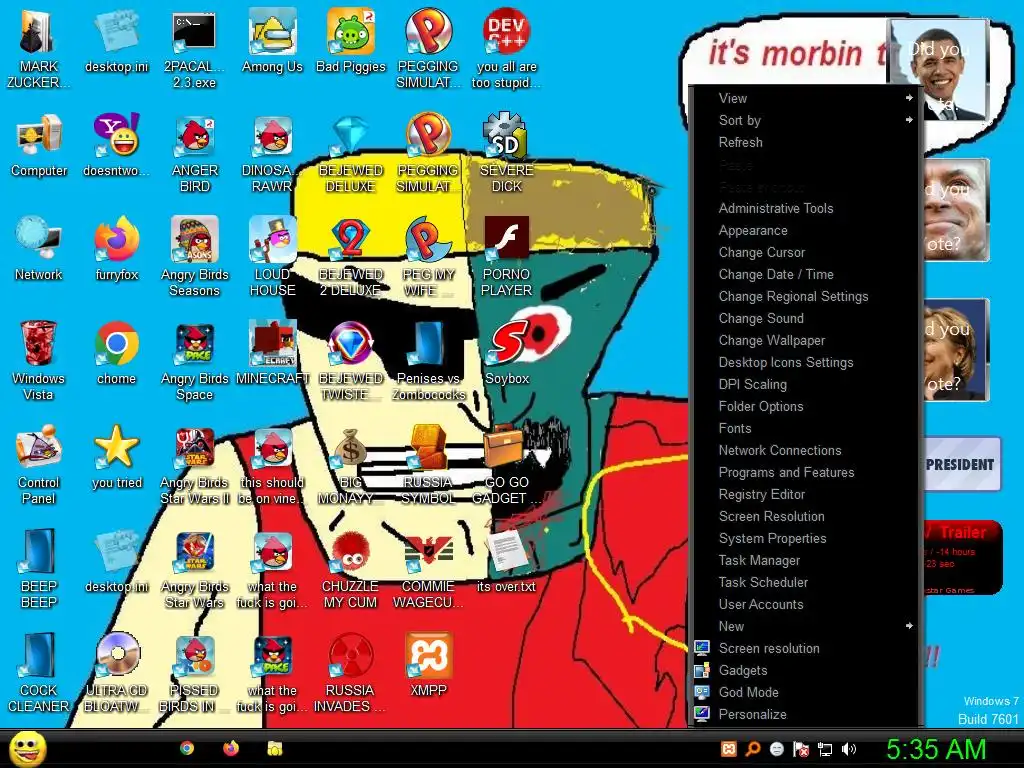This screenshot has width=1024, height=768.
Task: Expand the Sort by submenu
Action: 807,120
